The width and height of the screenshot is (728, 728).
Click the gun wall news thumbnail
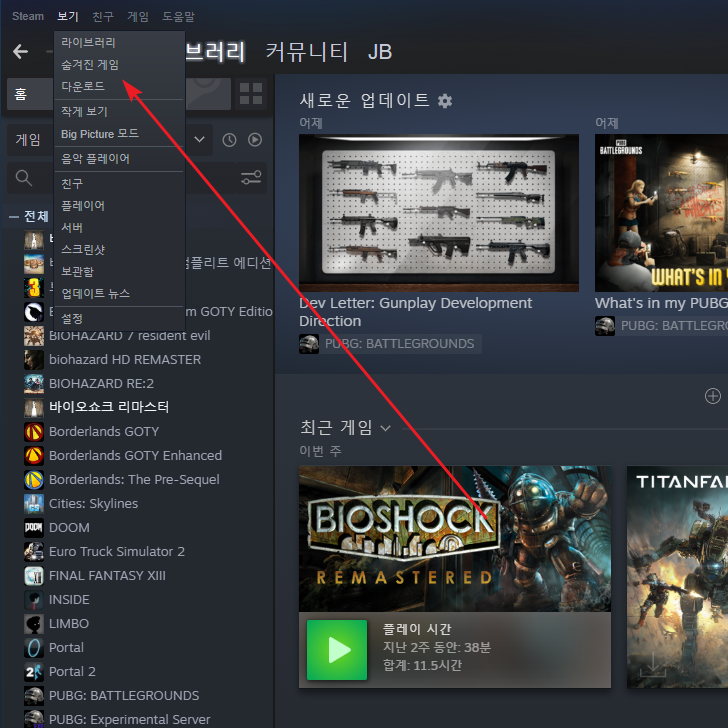tap(439, 213)
